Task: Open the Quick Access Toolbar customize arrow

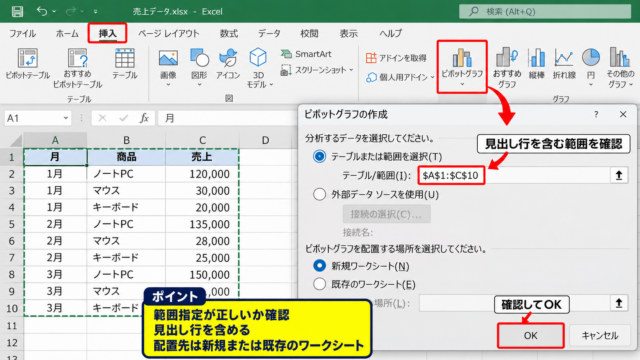Action: pyautogui.click(x=95, y=12)
